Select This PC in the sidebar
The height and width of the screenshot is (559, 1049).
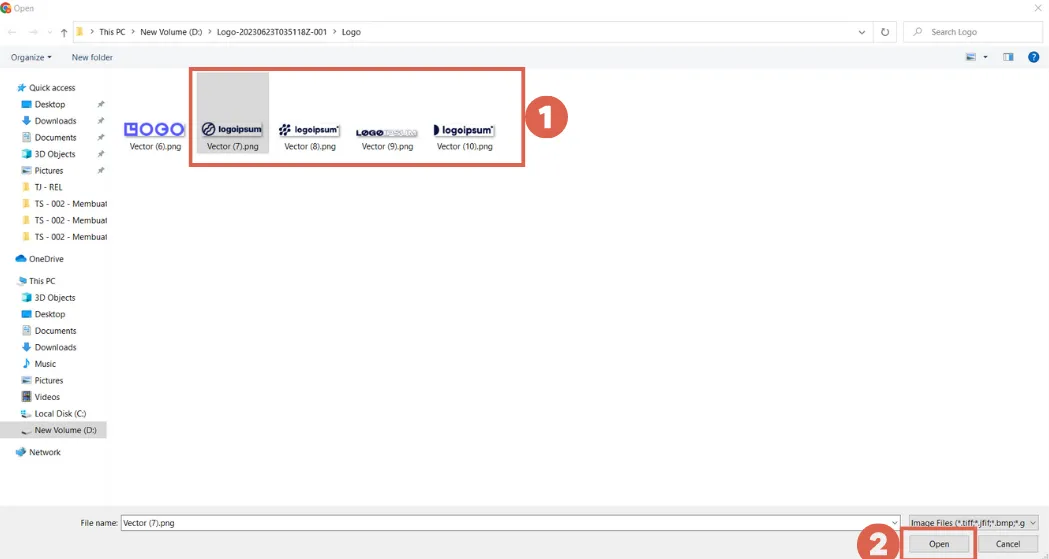[41, 281]
